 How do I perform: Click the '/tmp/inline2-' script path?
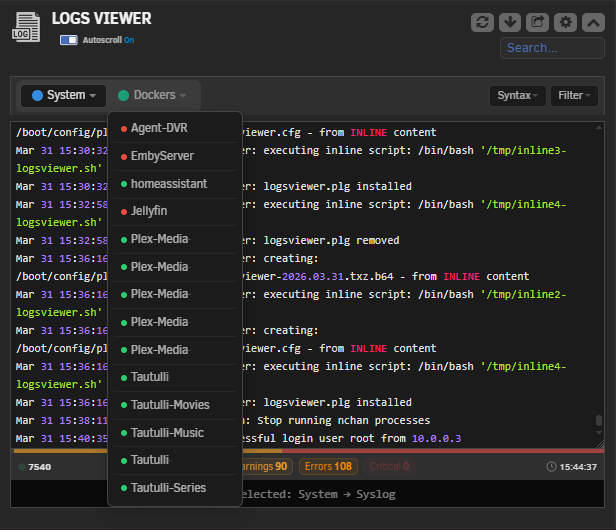(523, 294)
